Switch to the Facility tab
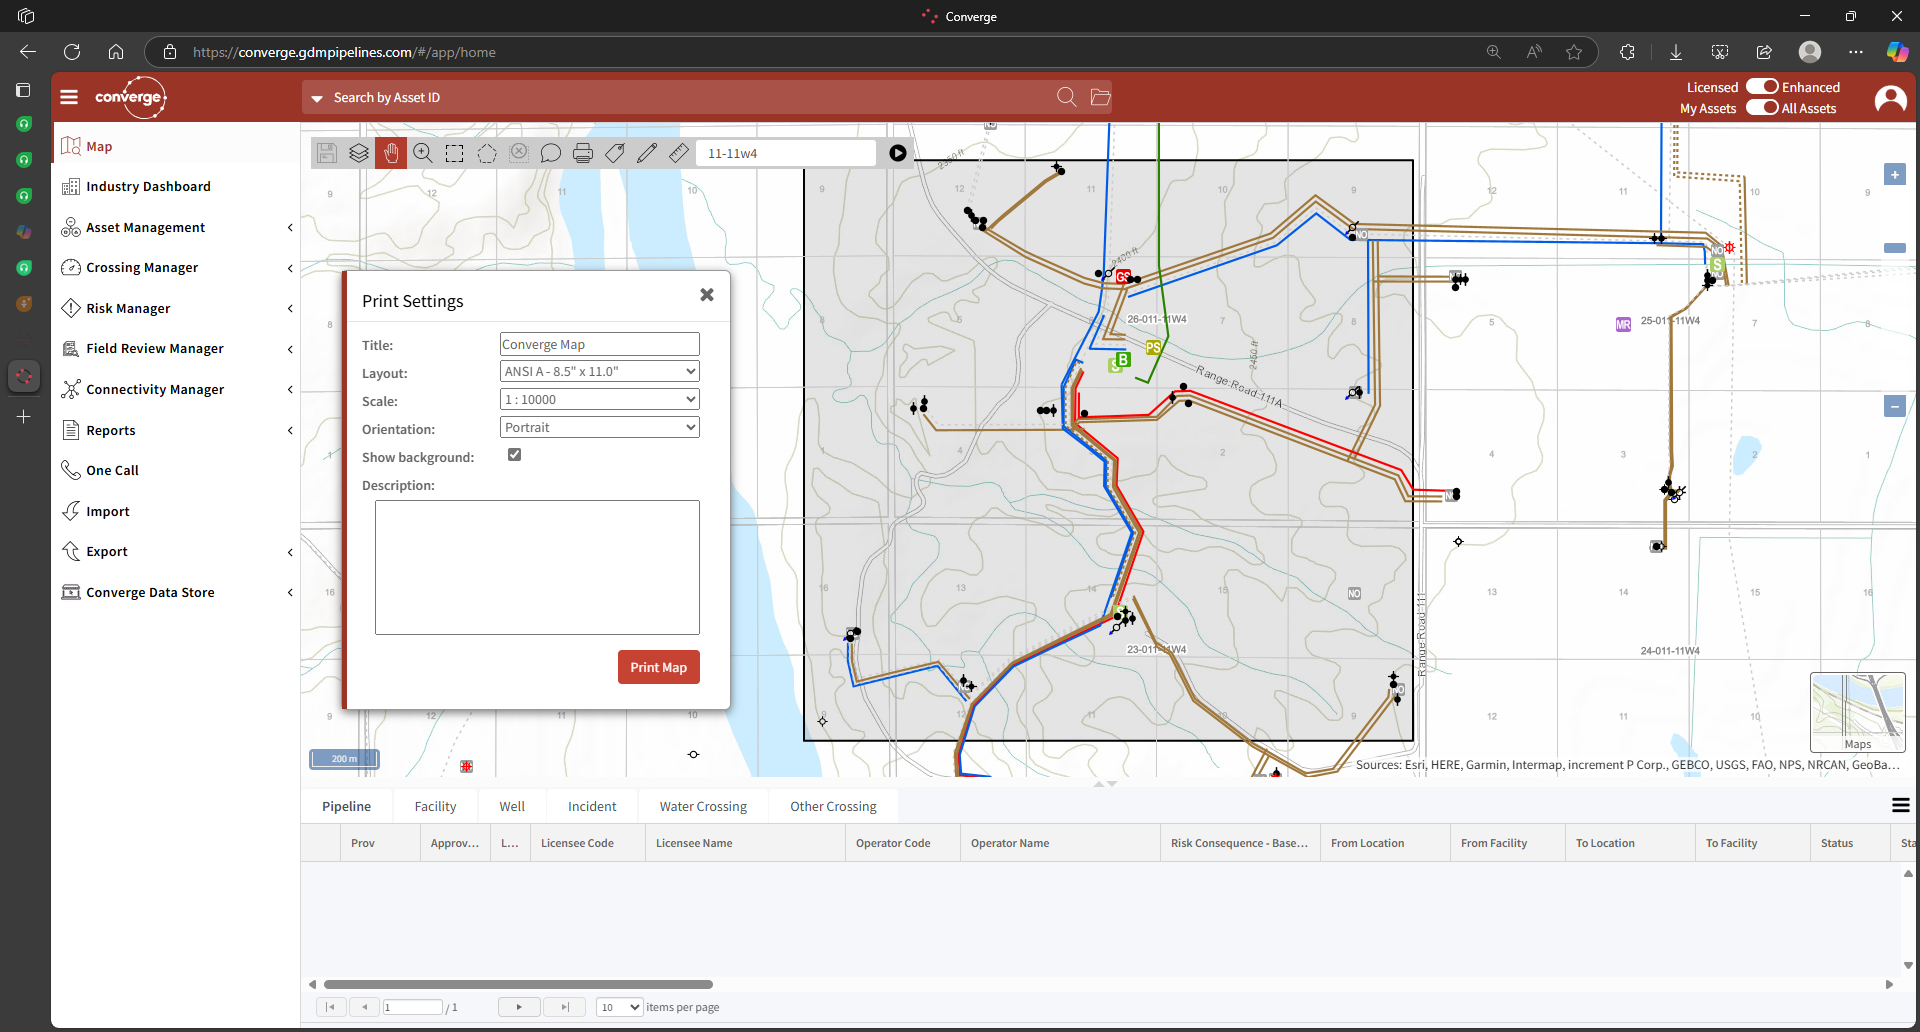Viewport: 1920px width, 1032px height. click(x=435, y=806)
